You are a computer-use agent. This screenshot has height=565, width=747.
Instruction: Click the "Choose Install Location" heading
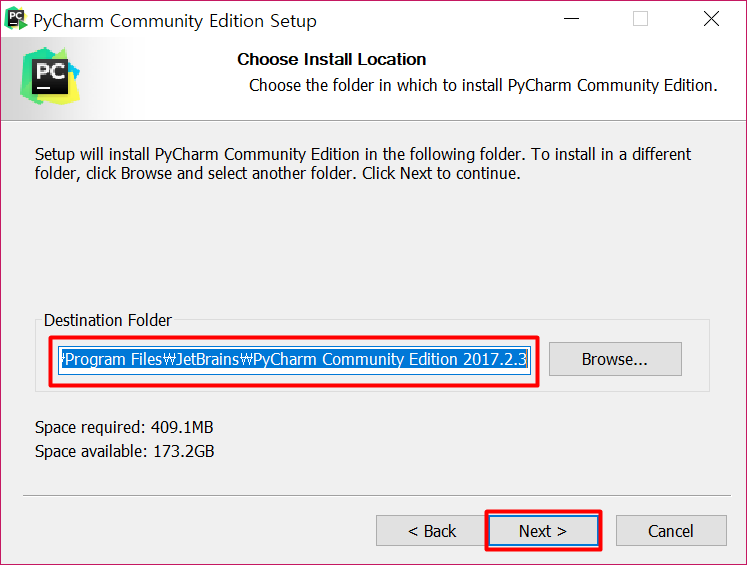(x=332, y=60)
